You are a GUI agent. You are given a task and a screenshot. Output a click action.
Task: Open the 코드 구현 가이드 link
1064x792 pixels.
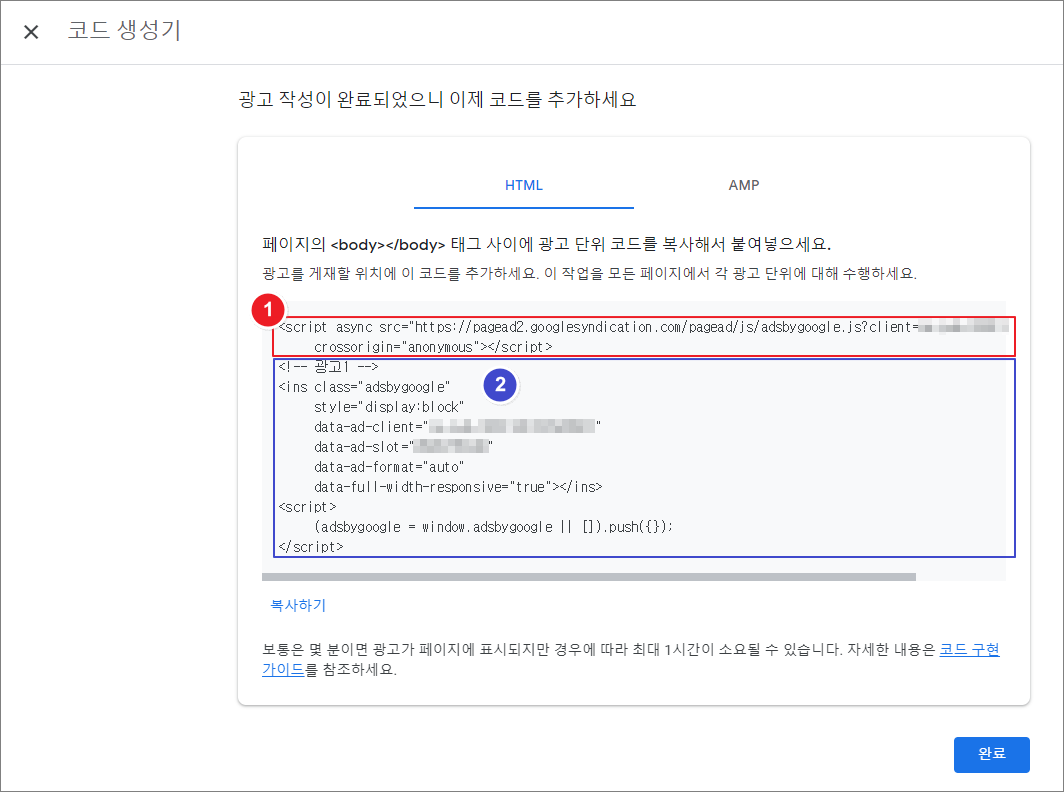(969, 649)
